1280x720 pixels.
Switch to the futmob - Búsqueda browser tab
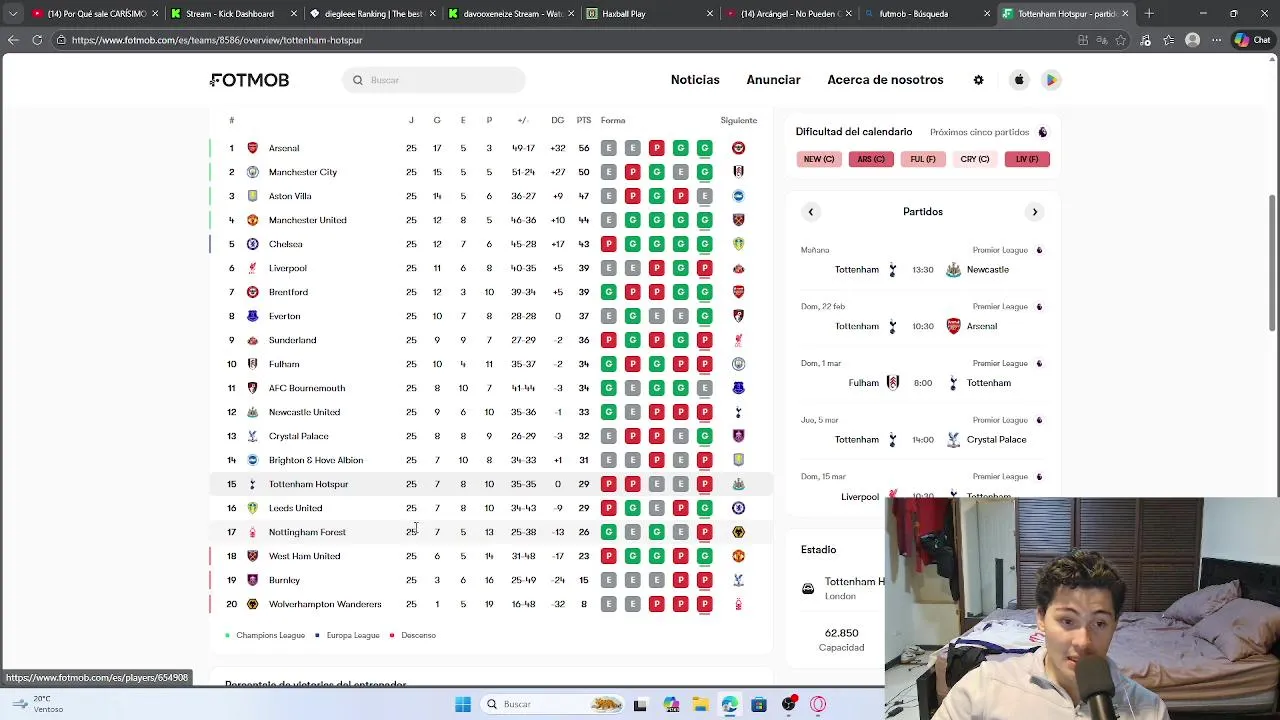pos(928,14)
